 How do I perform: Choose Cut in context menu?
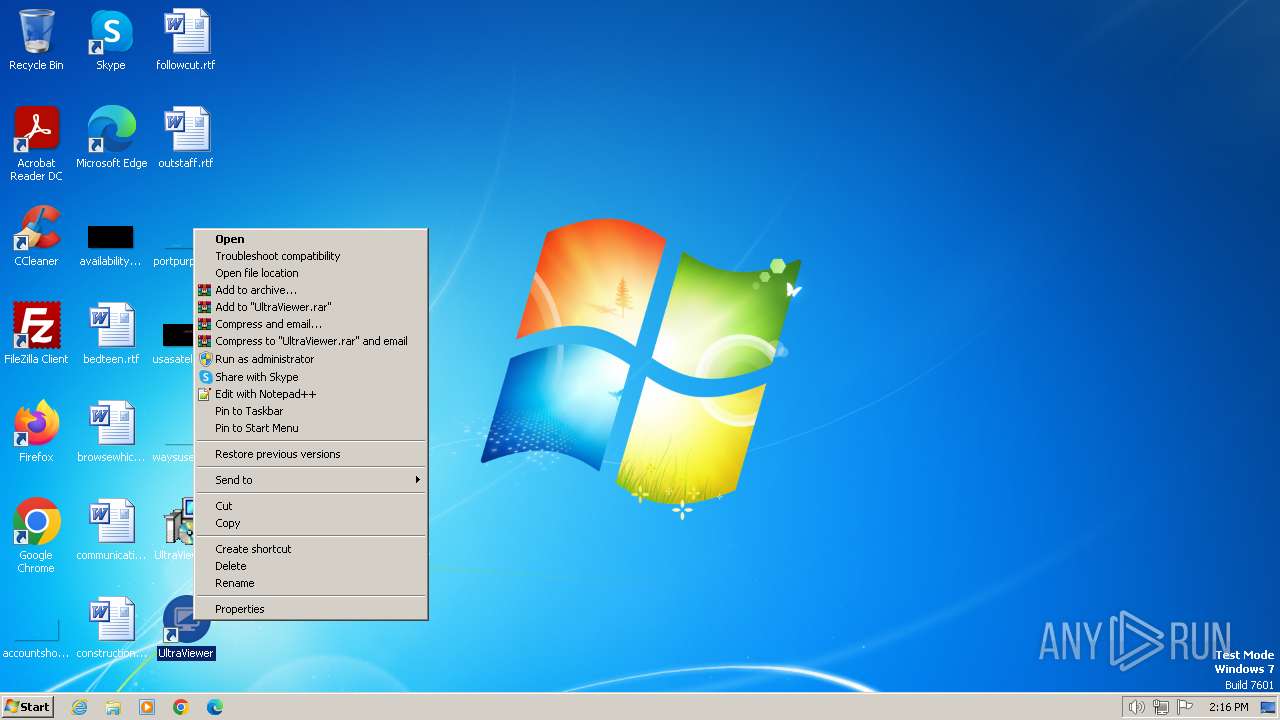click(x=311, y=506)
